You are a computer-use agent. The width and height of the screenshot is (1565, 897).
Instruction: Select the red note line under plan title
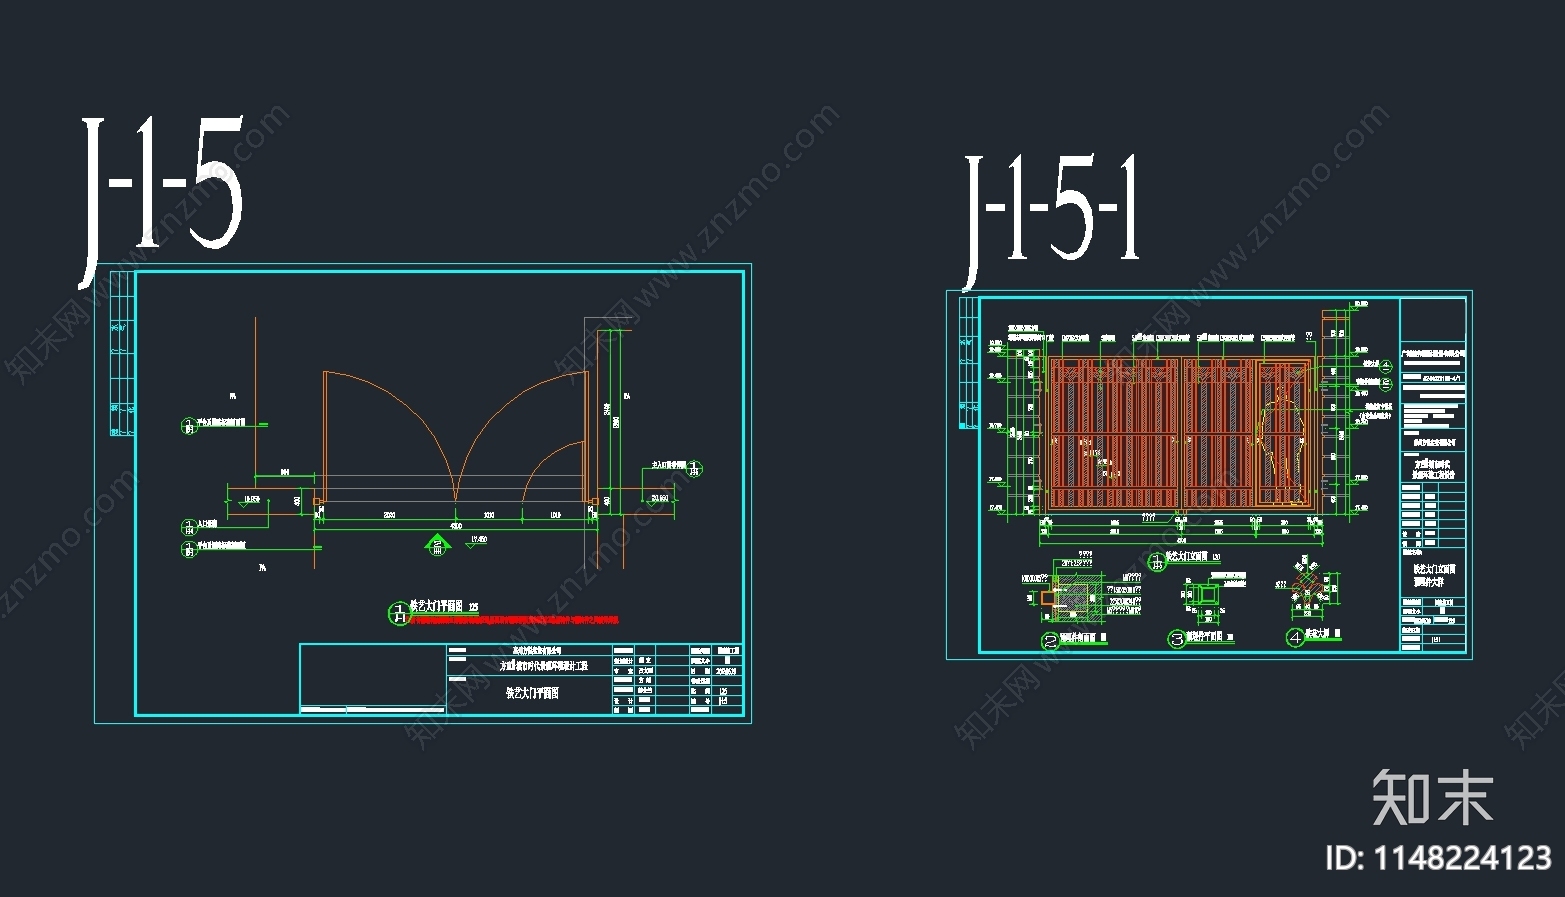point(516,620)
